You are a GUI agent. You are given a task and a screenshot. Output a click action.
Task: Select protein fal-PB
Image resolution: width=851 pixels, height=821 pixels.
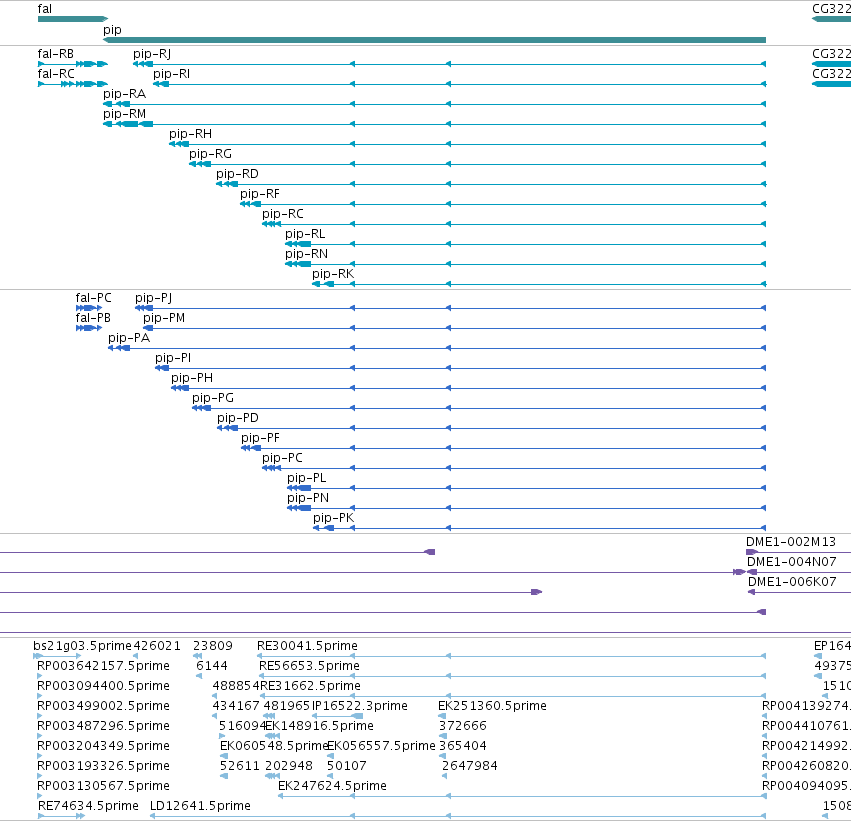(93, 318)
